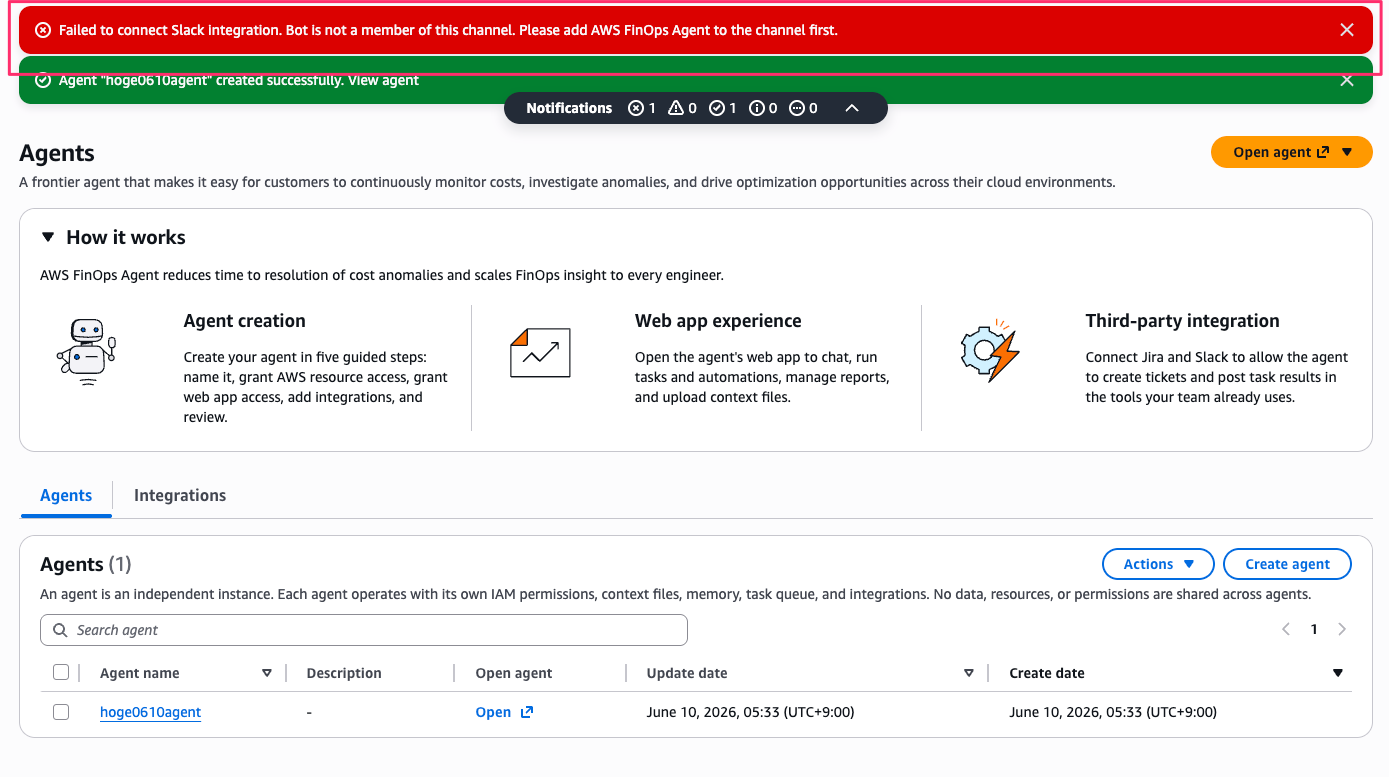Click the info count icon in Notifications bar

[757, 108]
